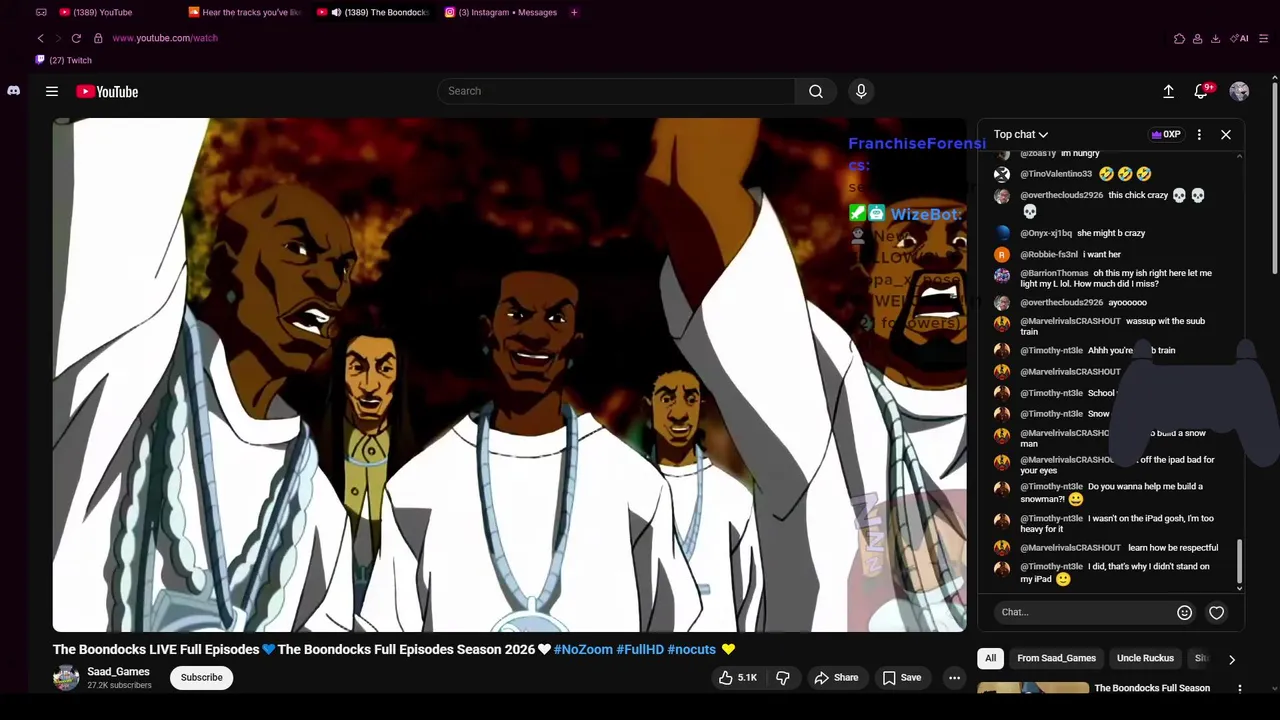View site info lock icon
Screen dimensions: 1280x720
click(x=98, y=38)
